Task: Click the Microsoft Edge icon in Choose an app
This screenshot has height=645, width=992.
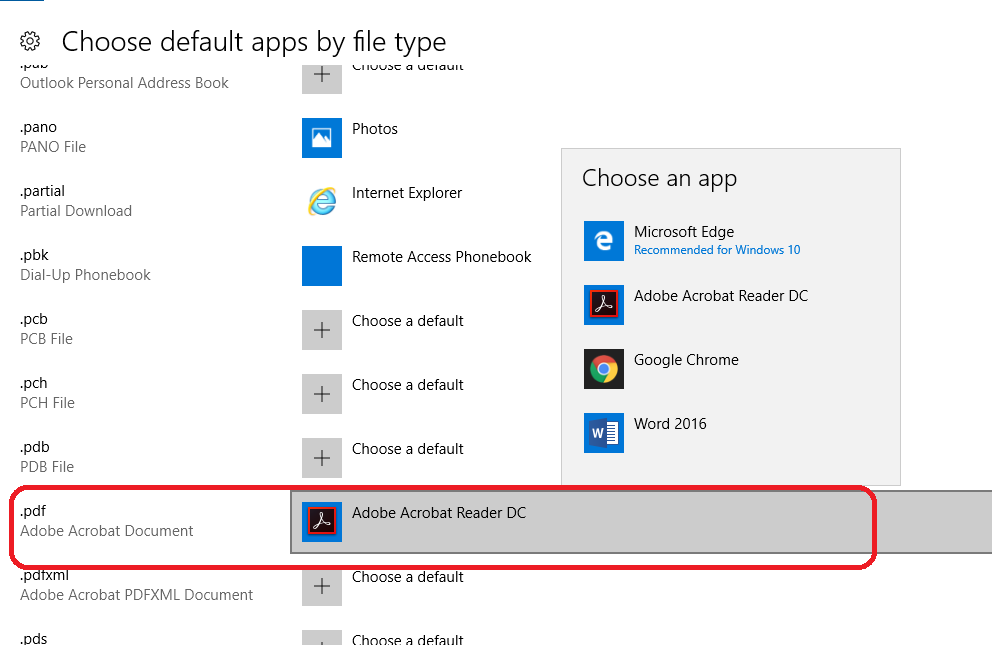Action: (x=604, y=240)
